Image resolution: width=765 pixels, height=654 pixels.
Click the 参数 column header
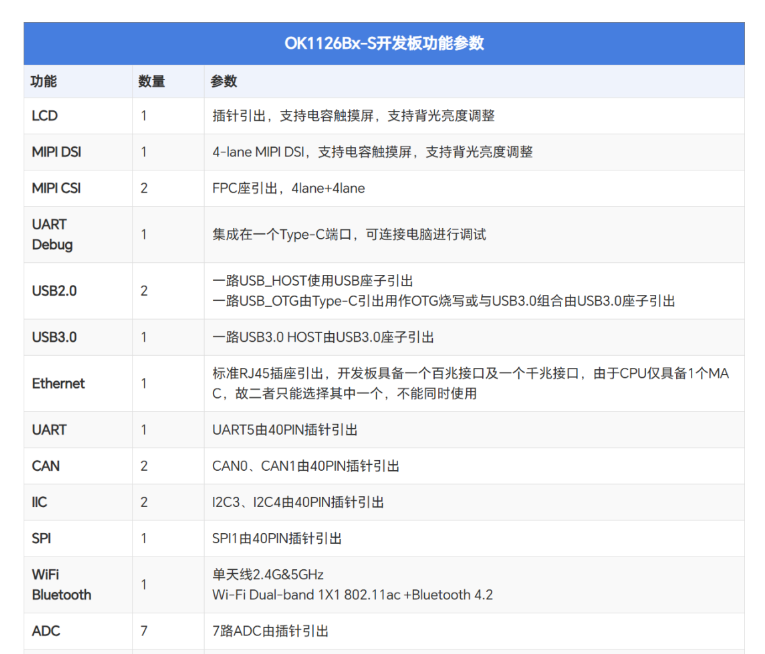[x=224, y=81]
